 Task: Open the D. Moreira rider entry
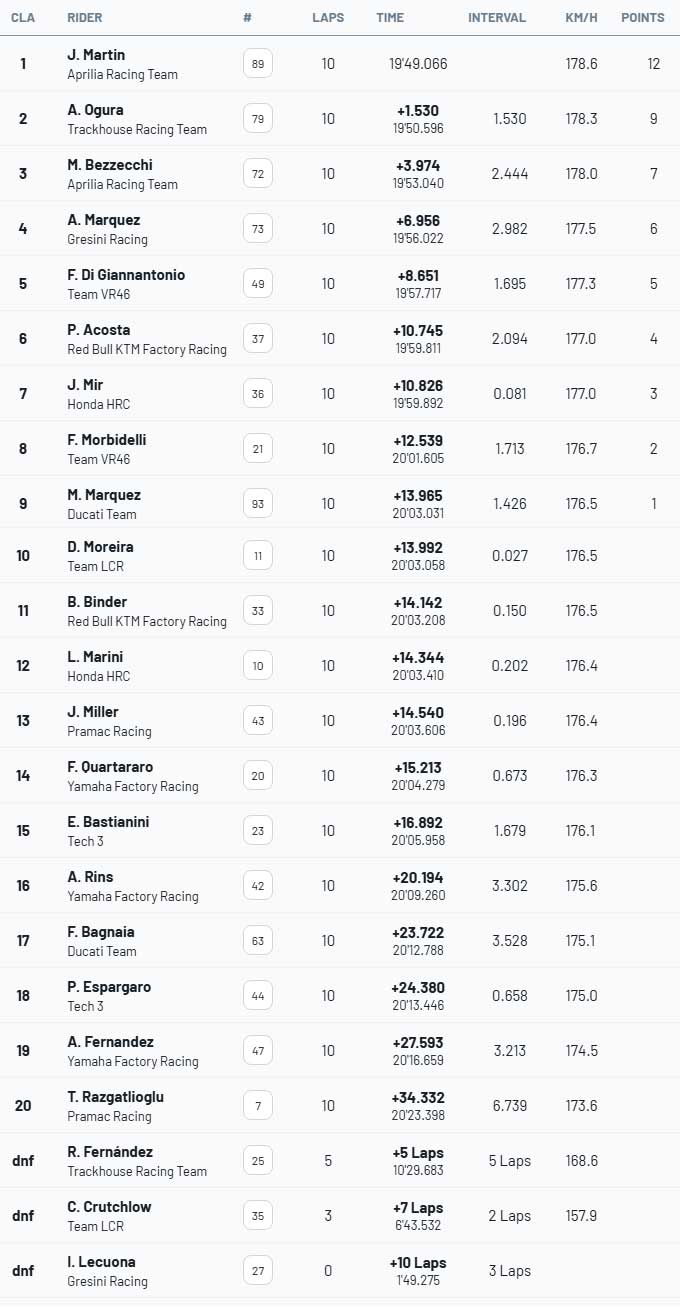[x=100, y=547]
